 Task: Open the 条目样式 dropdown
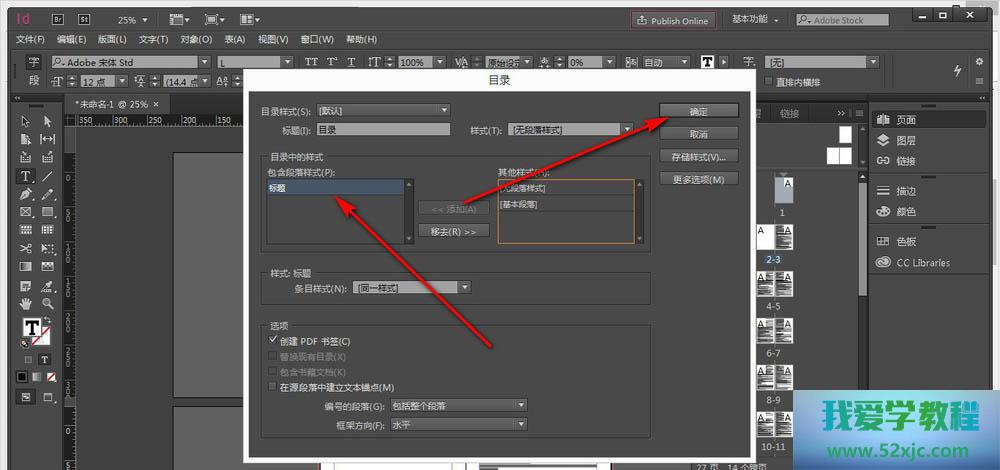click(411, 288)
